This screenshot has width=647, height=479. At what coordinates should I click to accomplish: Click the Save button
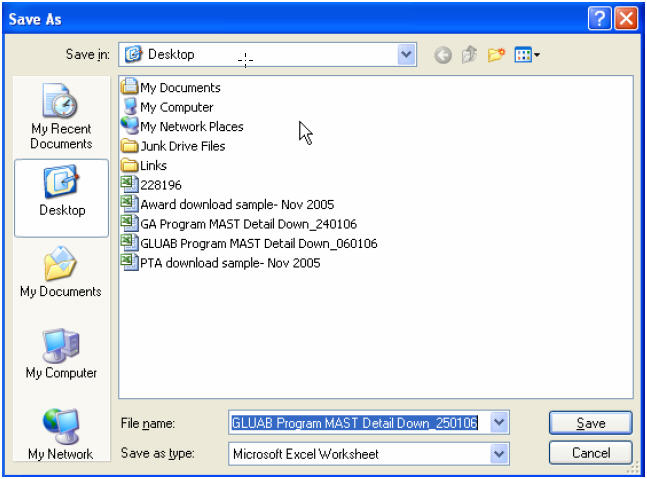point(590,423)
